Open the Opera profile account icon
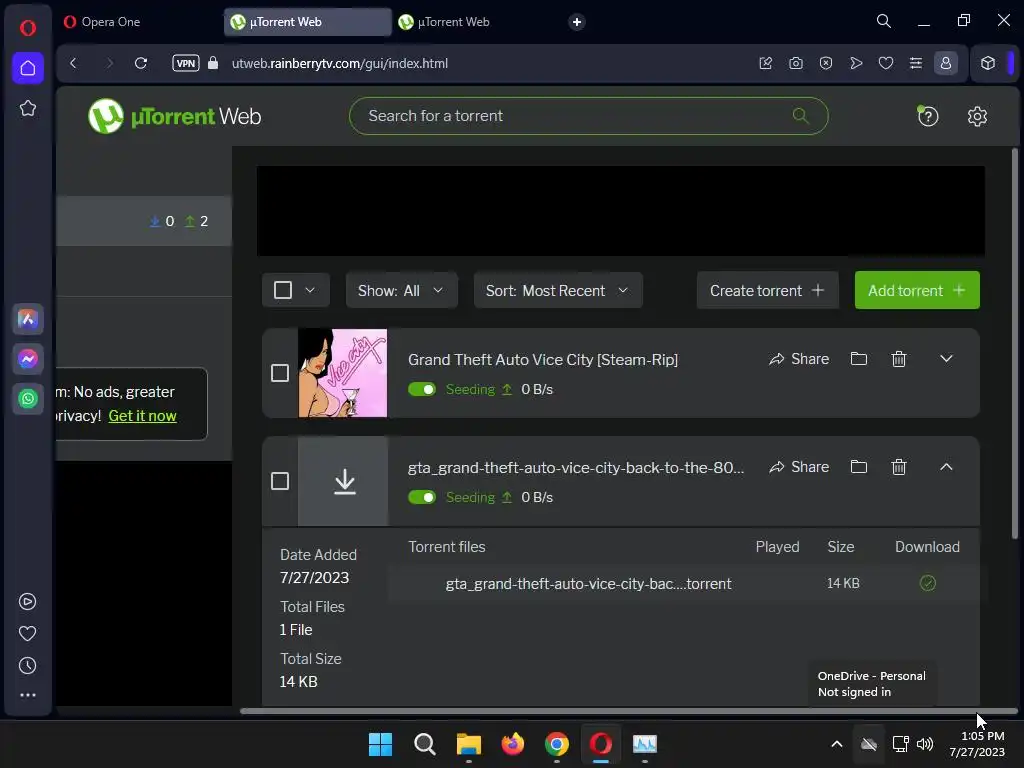The width and height of the screenshot is (1024, 768). tap(946, 63)
